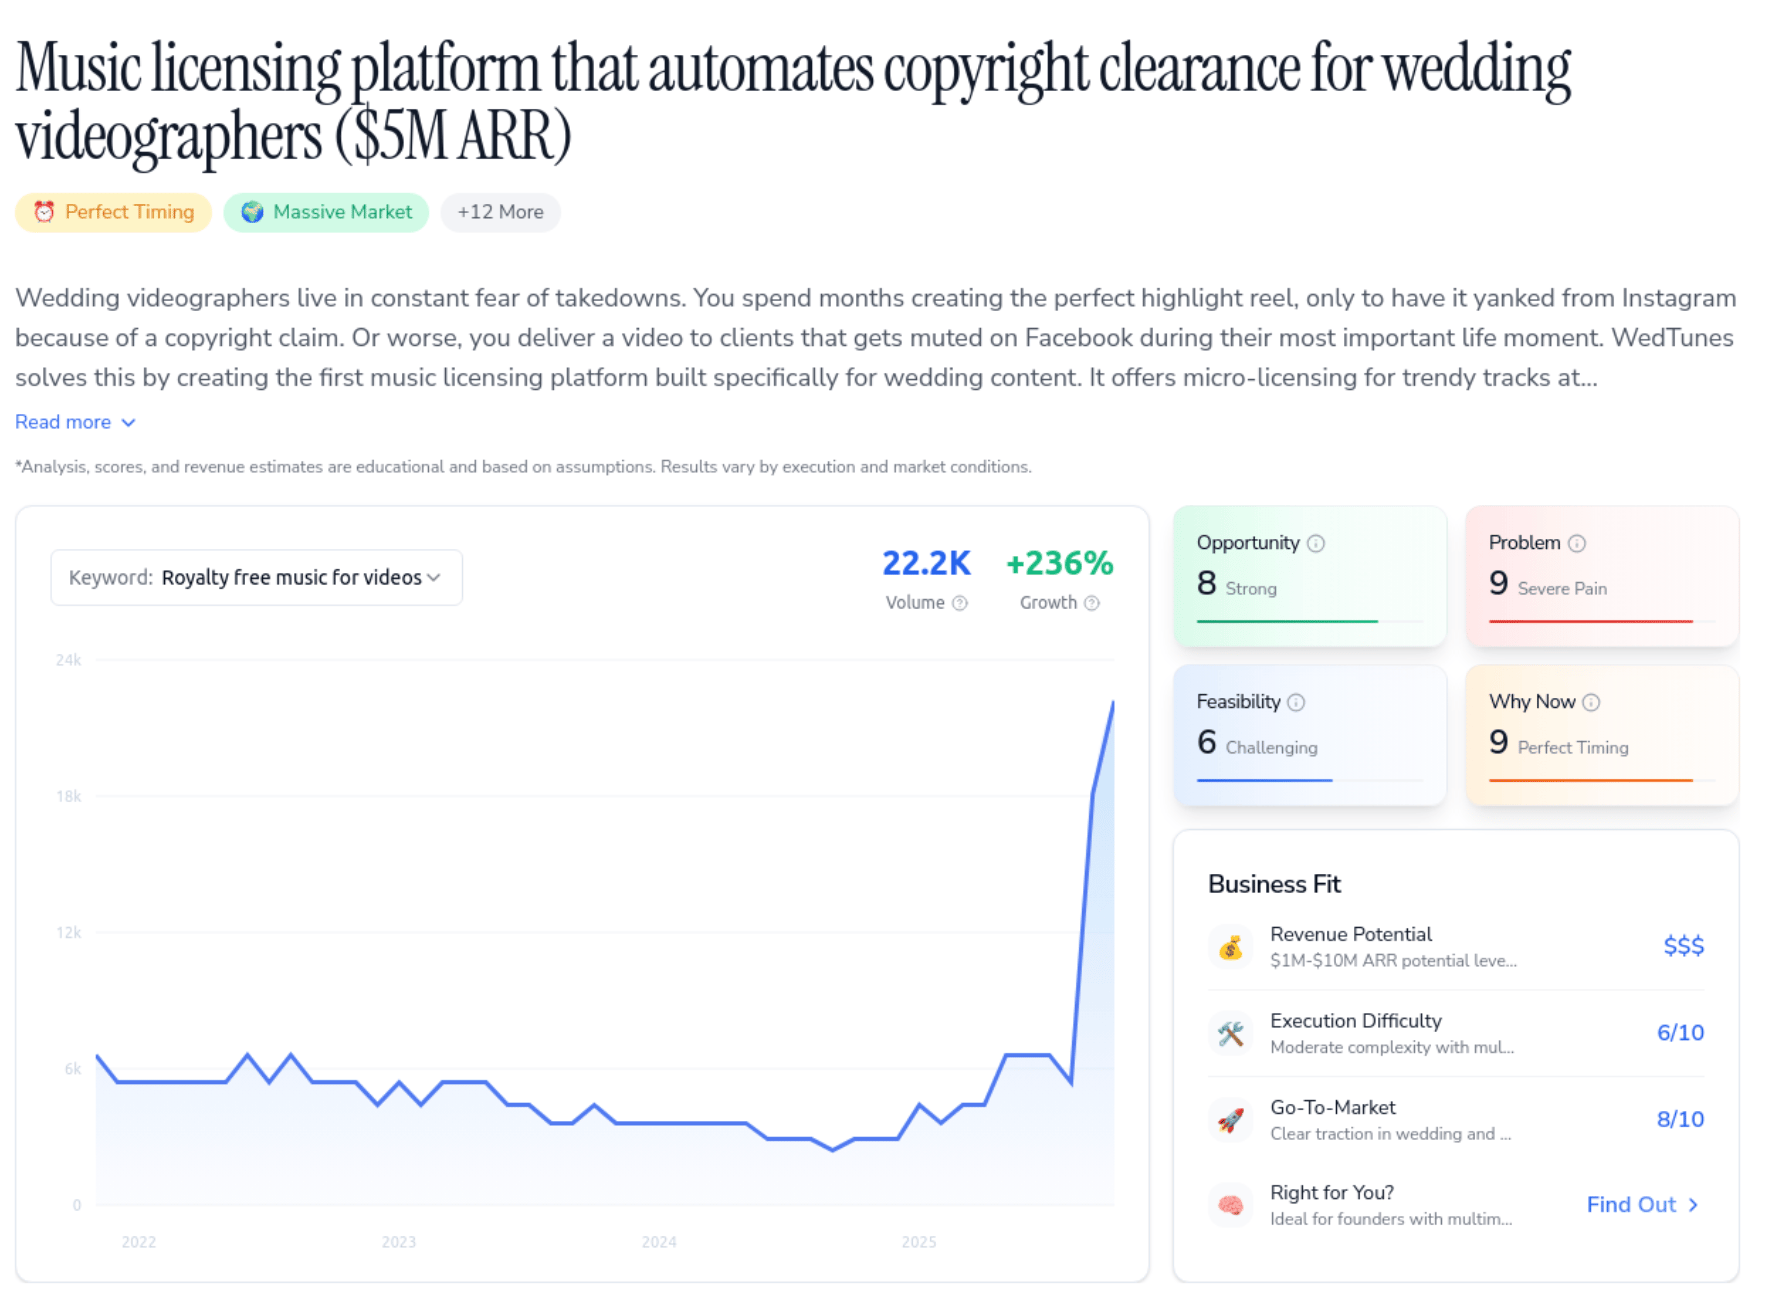Image resolution: width=1774 pixels, height=1310 pixels.
Task: Click the brain Right for You icon
Action: pyautogui.click(x=1231, y=1205)
